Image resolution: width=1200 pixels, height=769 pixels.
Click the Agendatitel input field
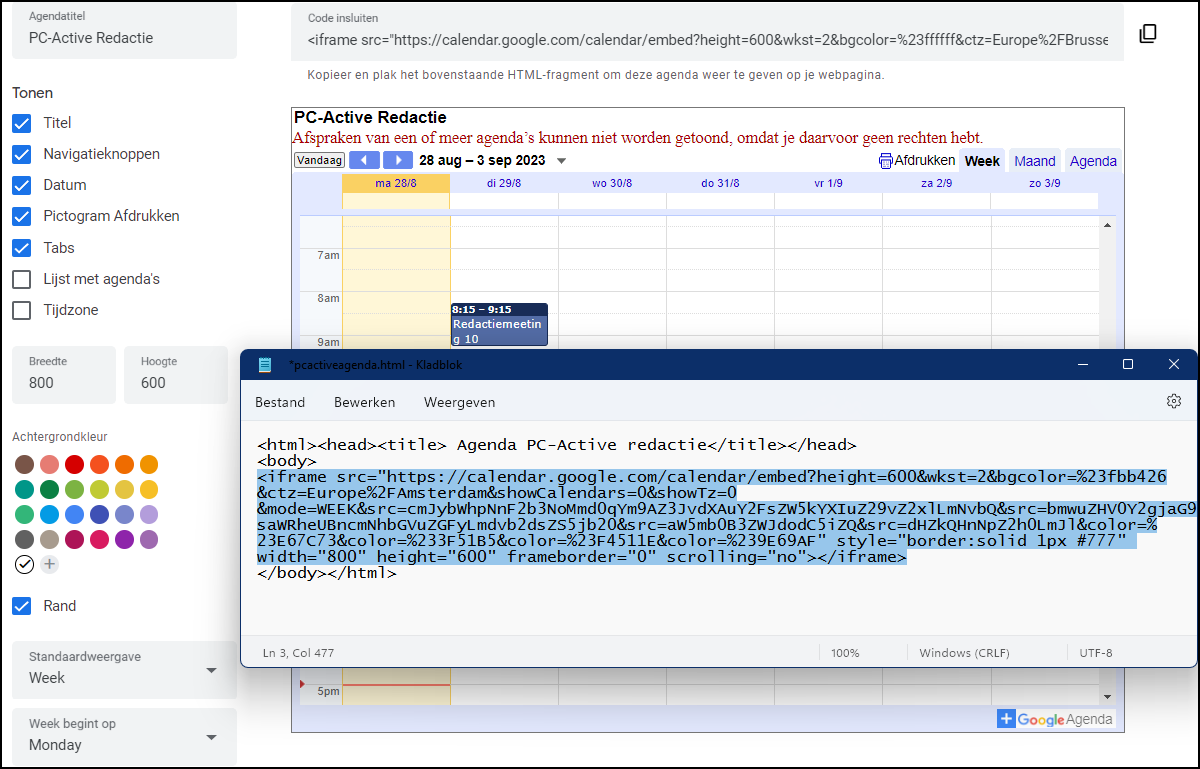[124, 30]
